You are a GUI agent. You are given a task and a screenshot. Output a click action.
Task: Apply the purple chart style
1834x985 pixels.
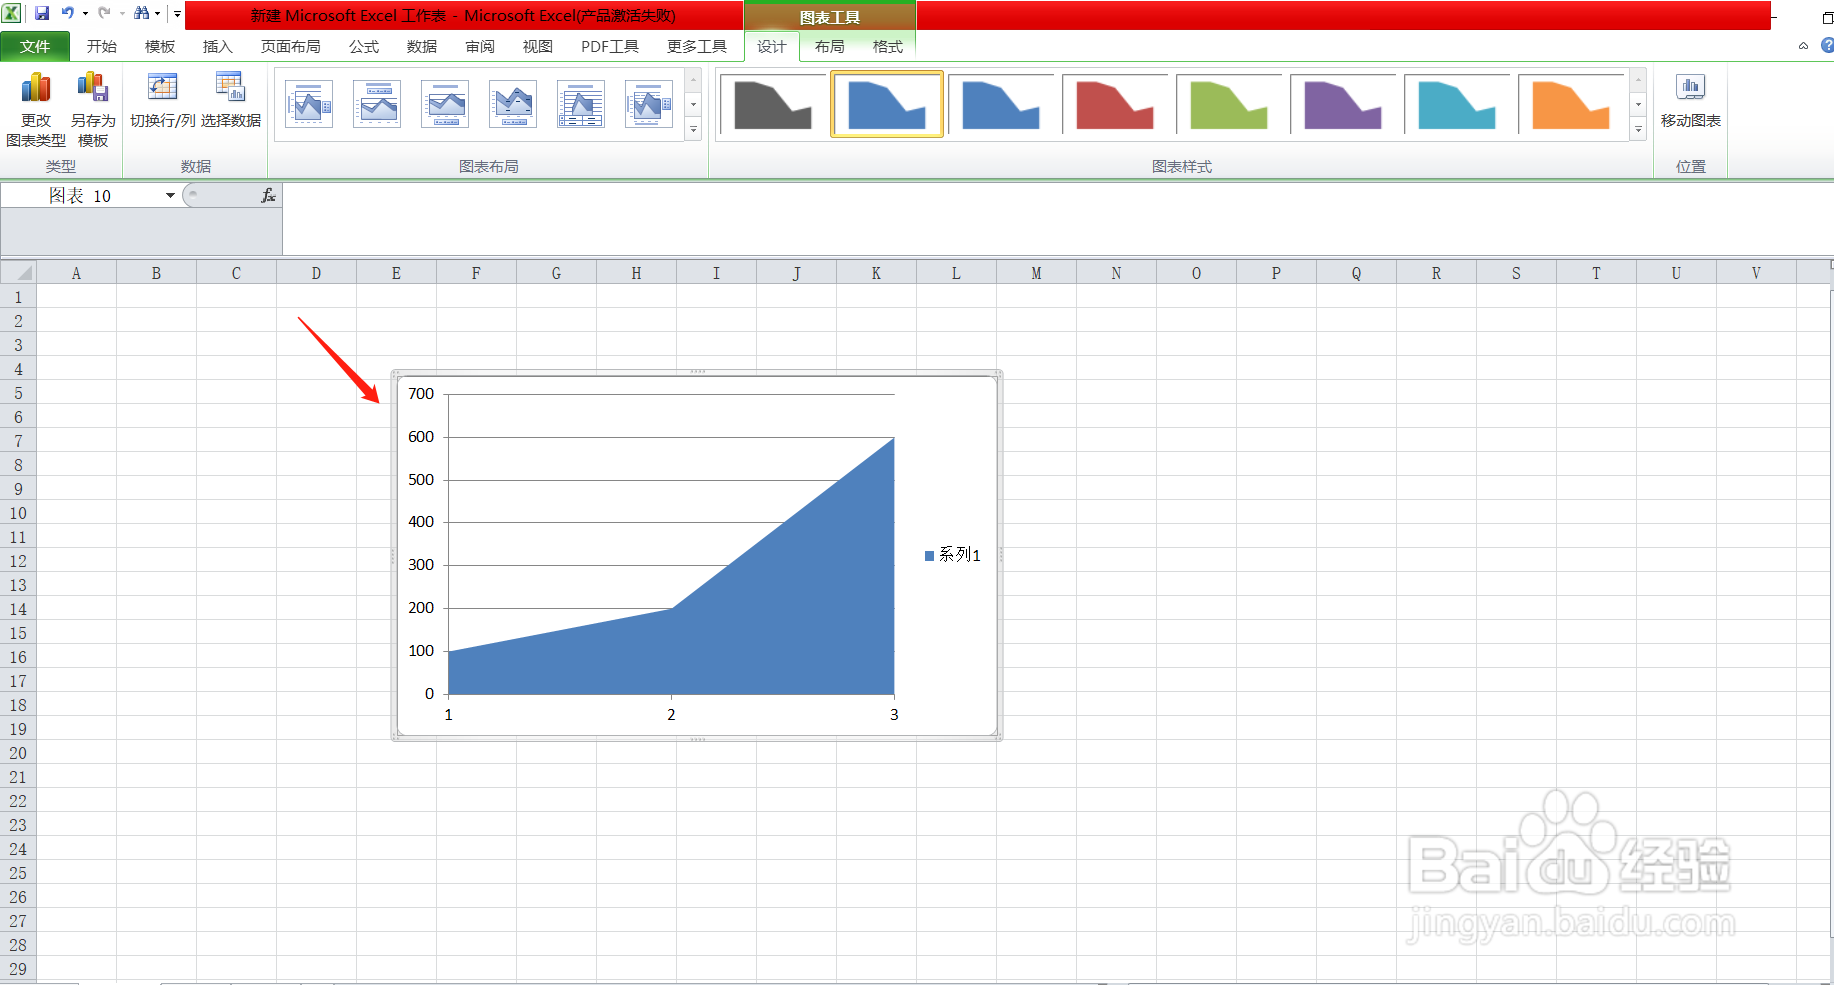click(x=1343, y=104)
